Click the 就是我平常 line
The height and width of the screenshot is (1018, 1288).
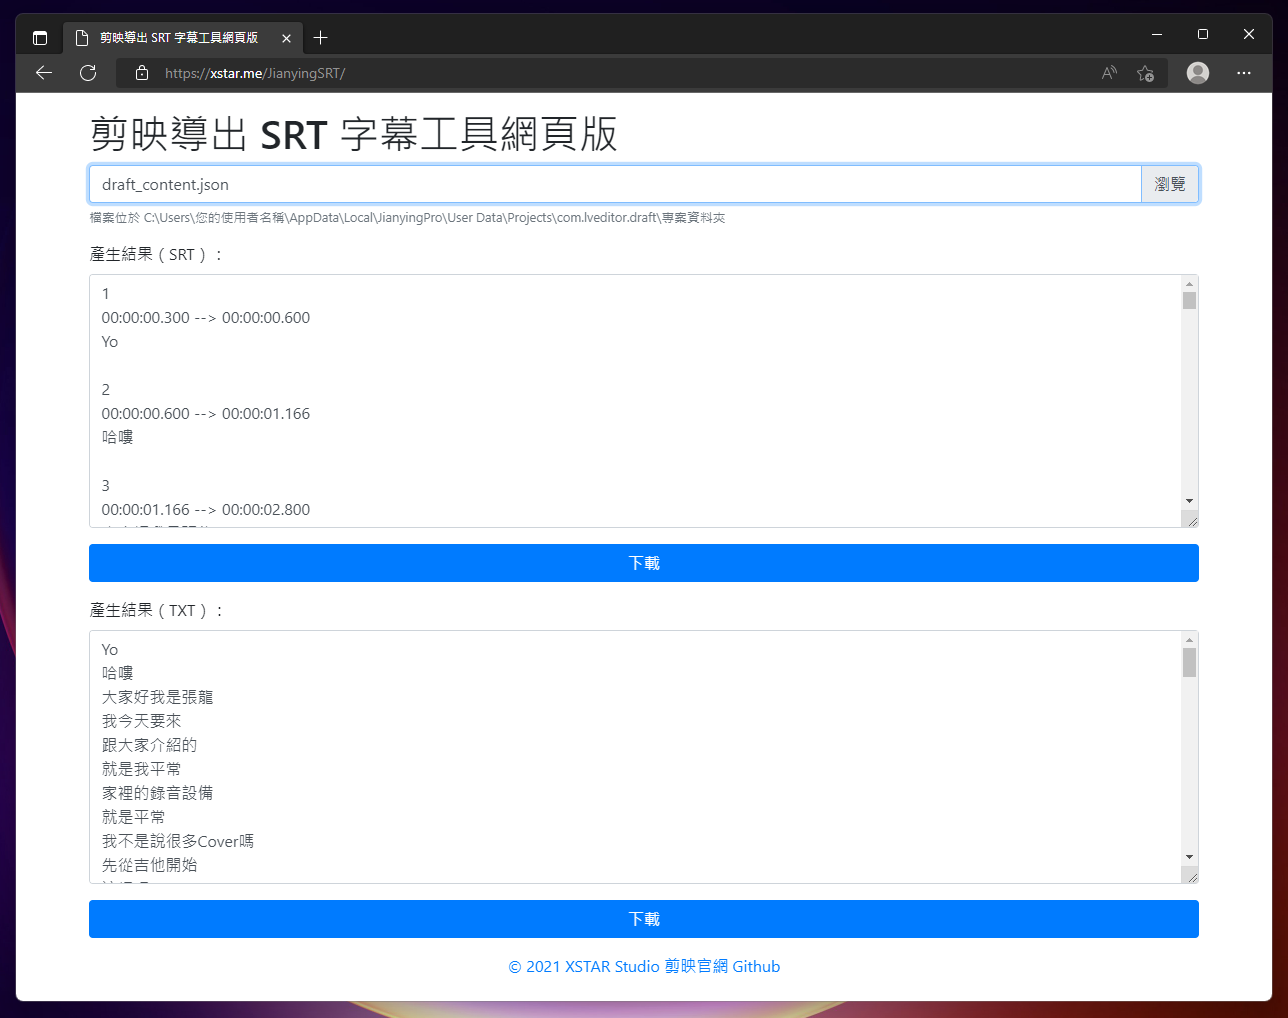(x=141, y=769)
